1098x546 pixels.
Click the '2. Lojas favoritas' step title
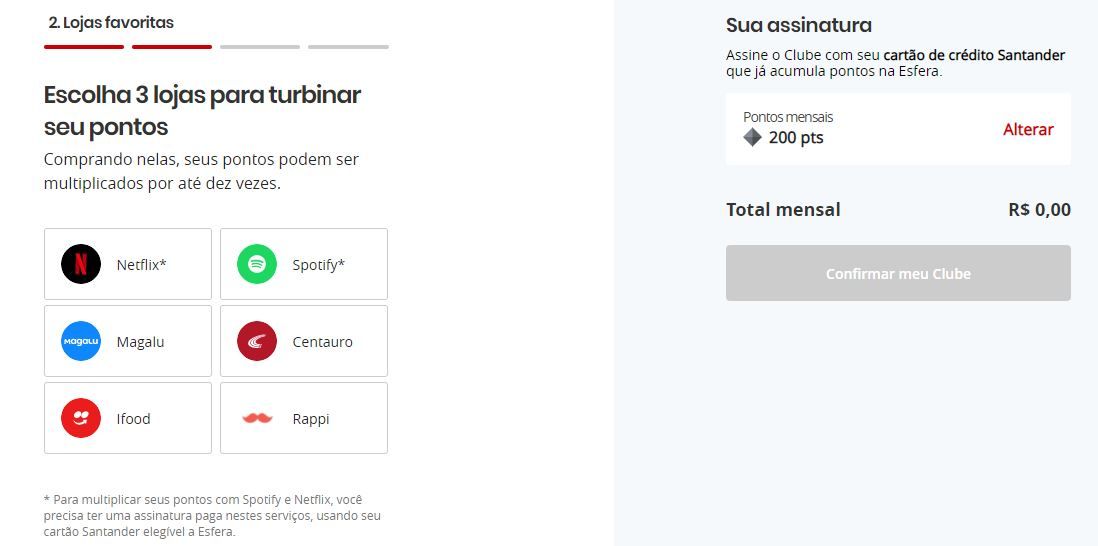coord(111,22)
